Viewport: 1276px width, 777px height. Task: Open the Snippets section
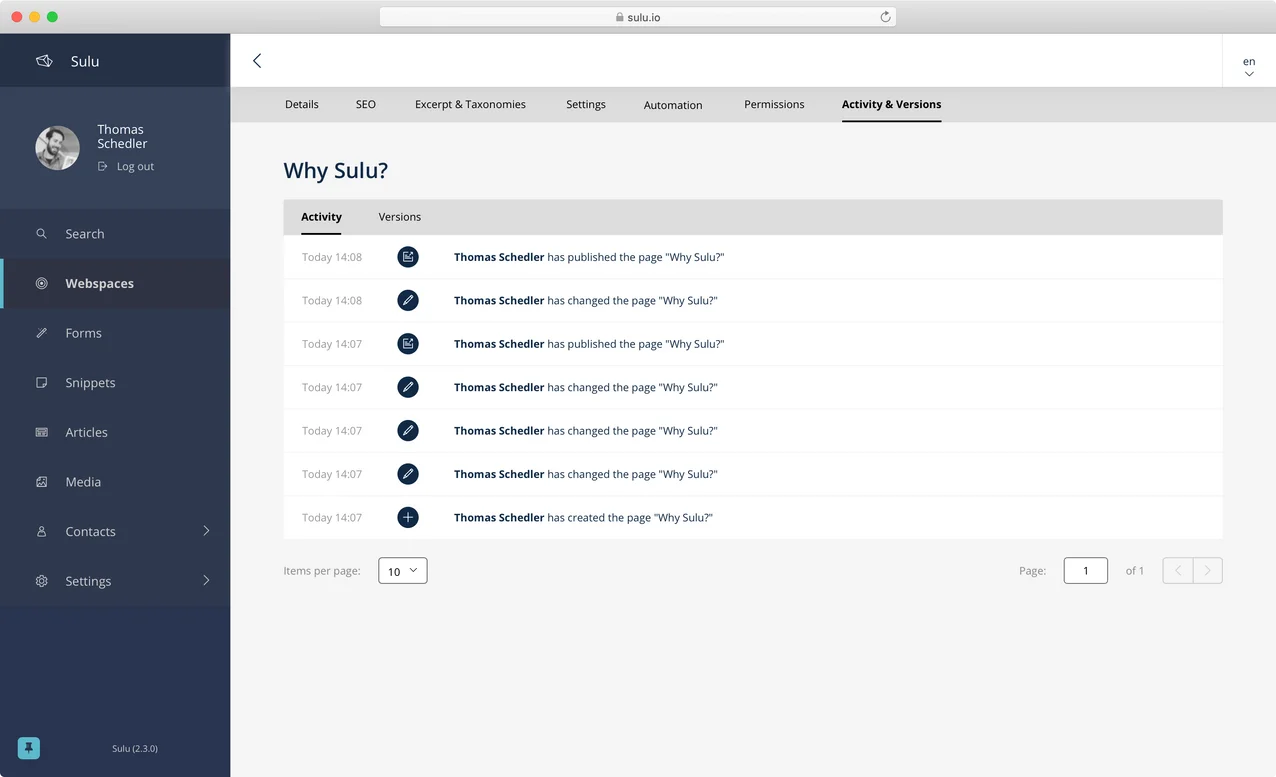point(90,382)
